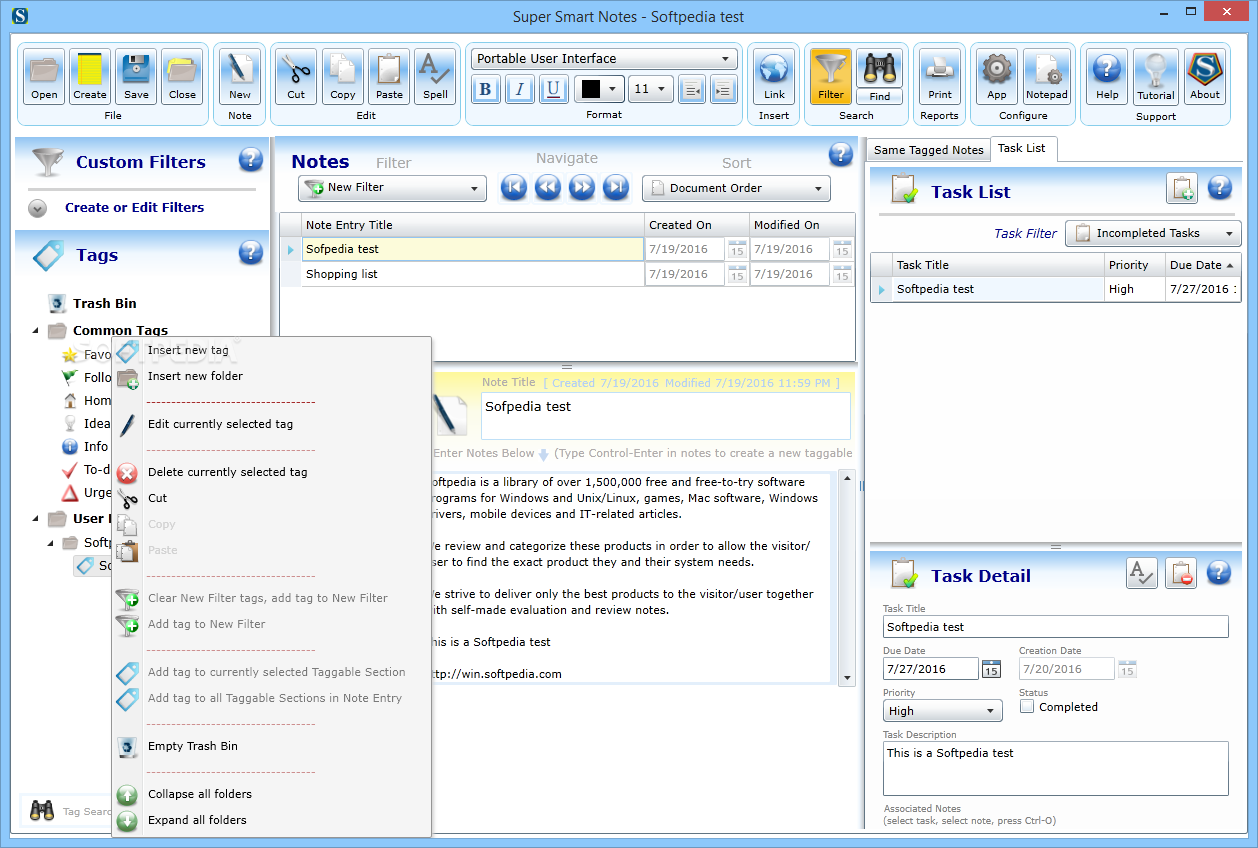Switch to the Task List tab
Image resolution: width=1258 pixels, height=848 pixels.
[x=1022, y=148]
